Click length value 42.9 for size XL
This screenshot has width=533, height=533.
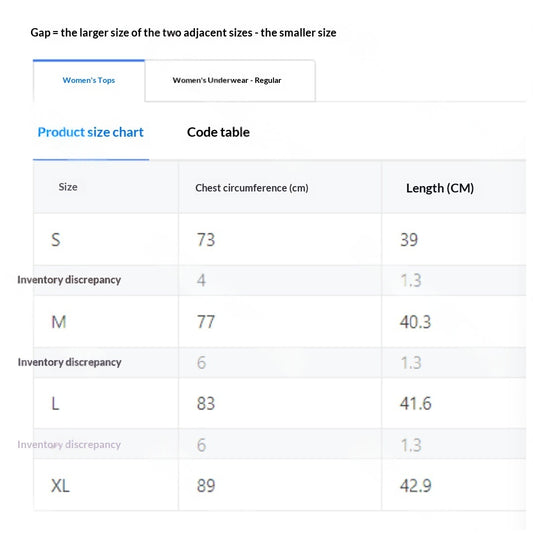coord(415,485)
